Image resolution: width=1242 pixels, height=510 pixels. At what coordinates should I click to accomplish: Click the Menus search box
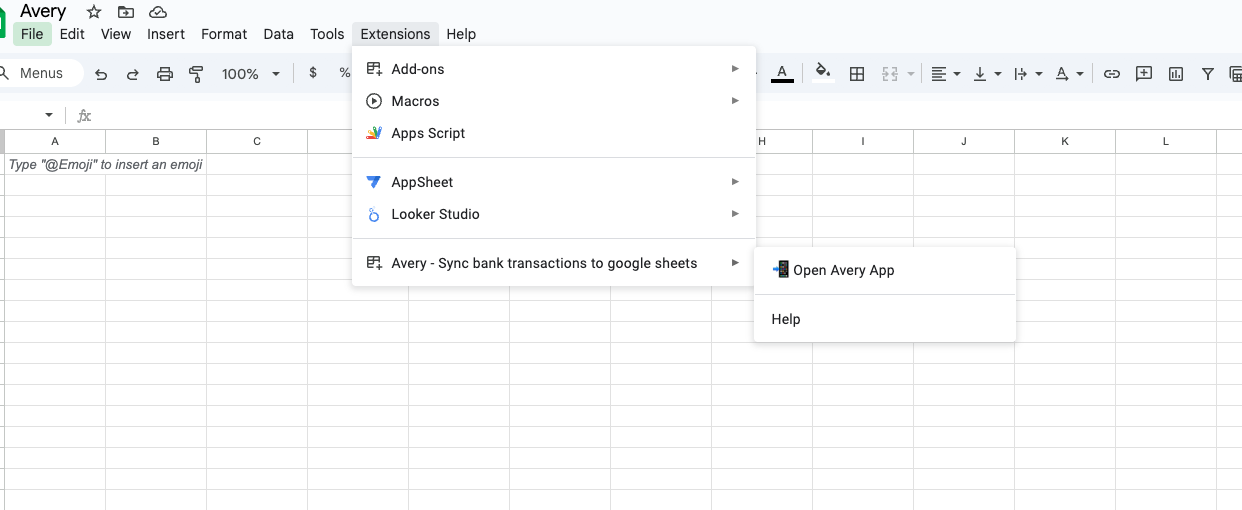(x=41, y=73)
